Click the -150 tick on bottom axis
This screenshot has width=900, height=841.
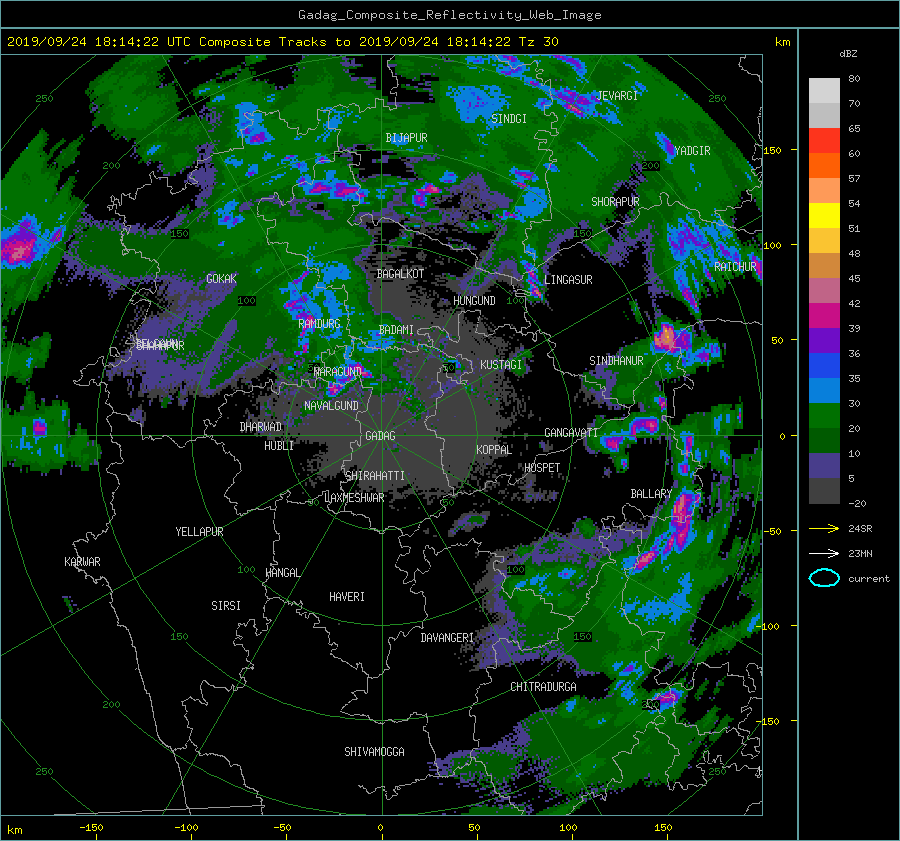pyautogui.click(x=91, y=828)
